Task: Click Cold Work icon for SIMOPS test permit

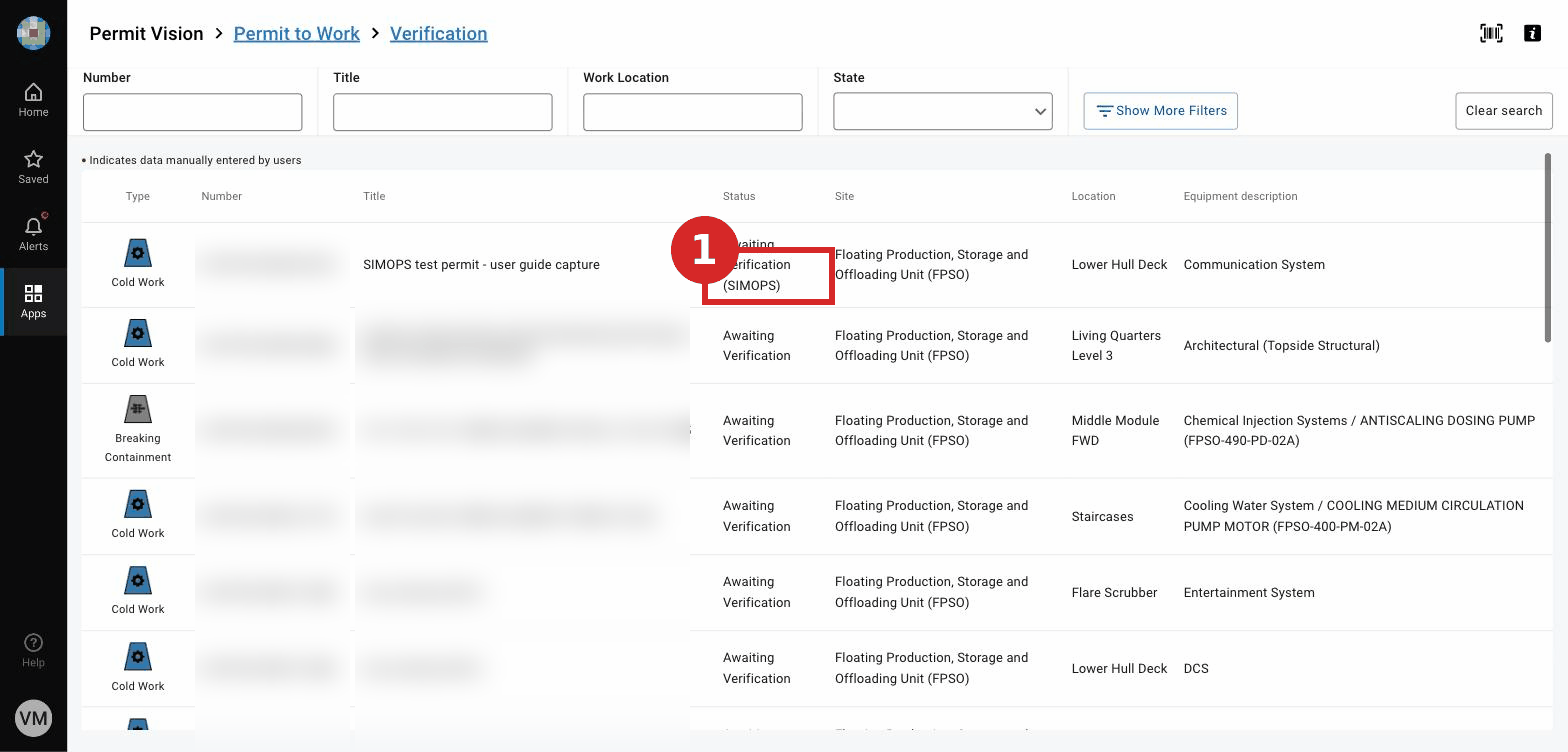Action: click(x=138, y=253)
